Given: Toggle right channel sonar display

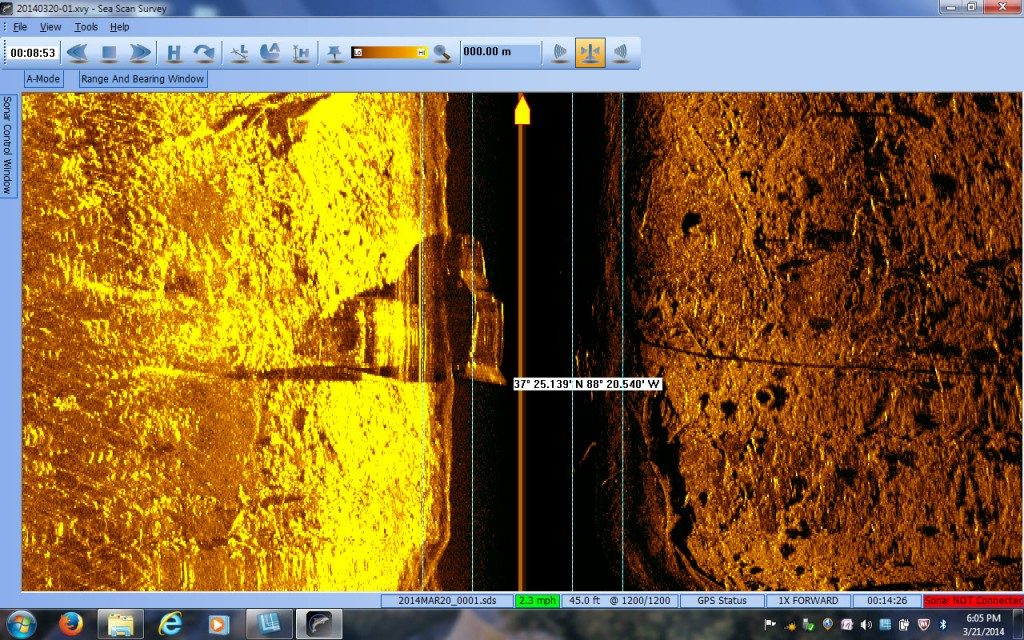Looking at the screenshot, I should pos(620,52).
